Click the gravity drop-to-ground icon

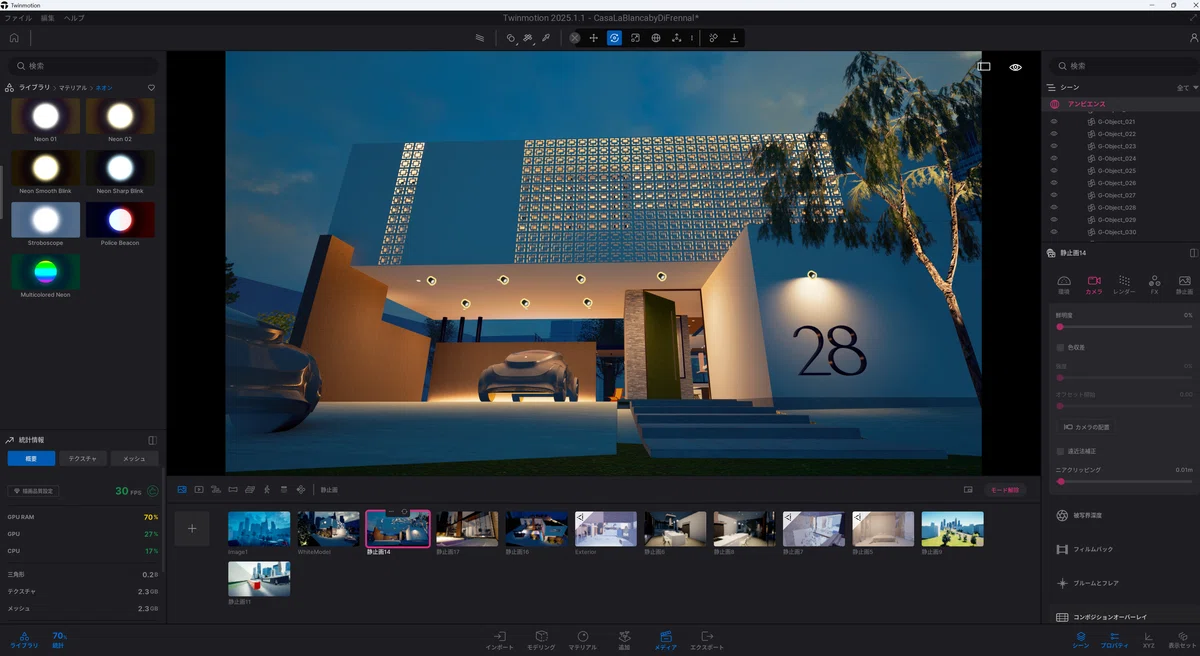(734, 38)
